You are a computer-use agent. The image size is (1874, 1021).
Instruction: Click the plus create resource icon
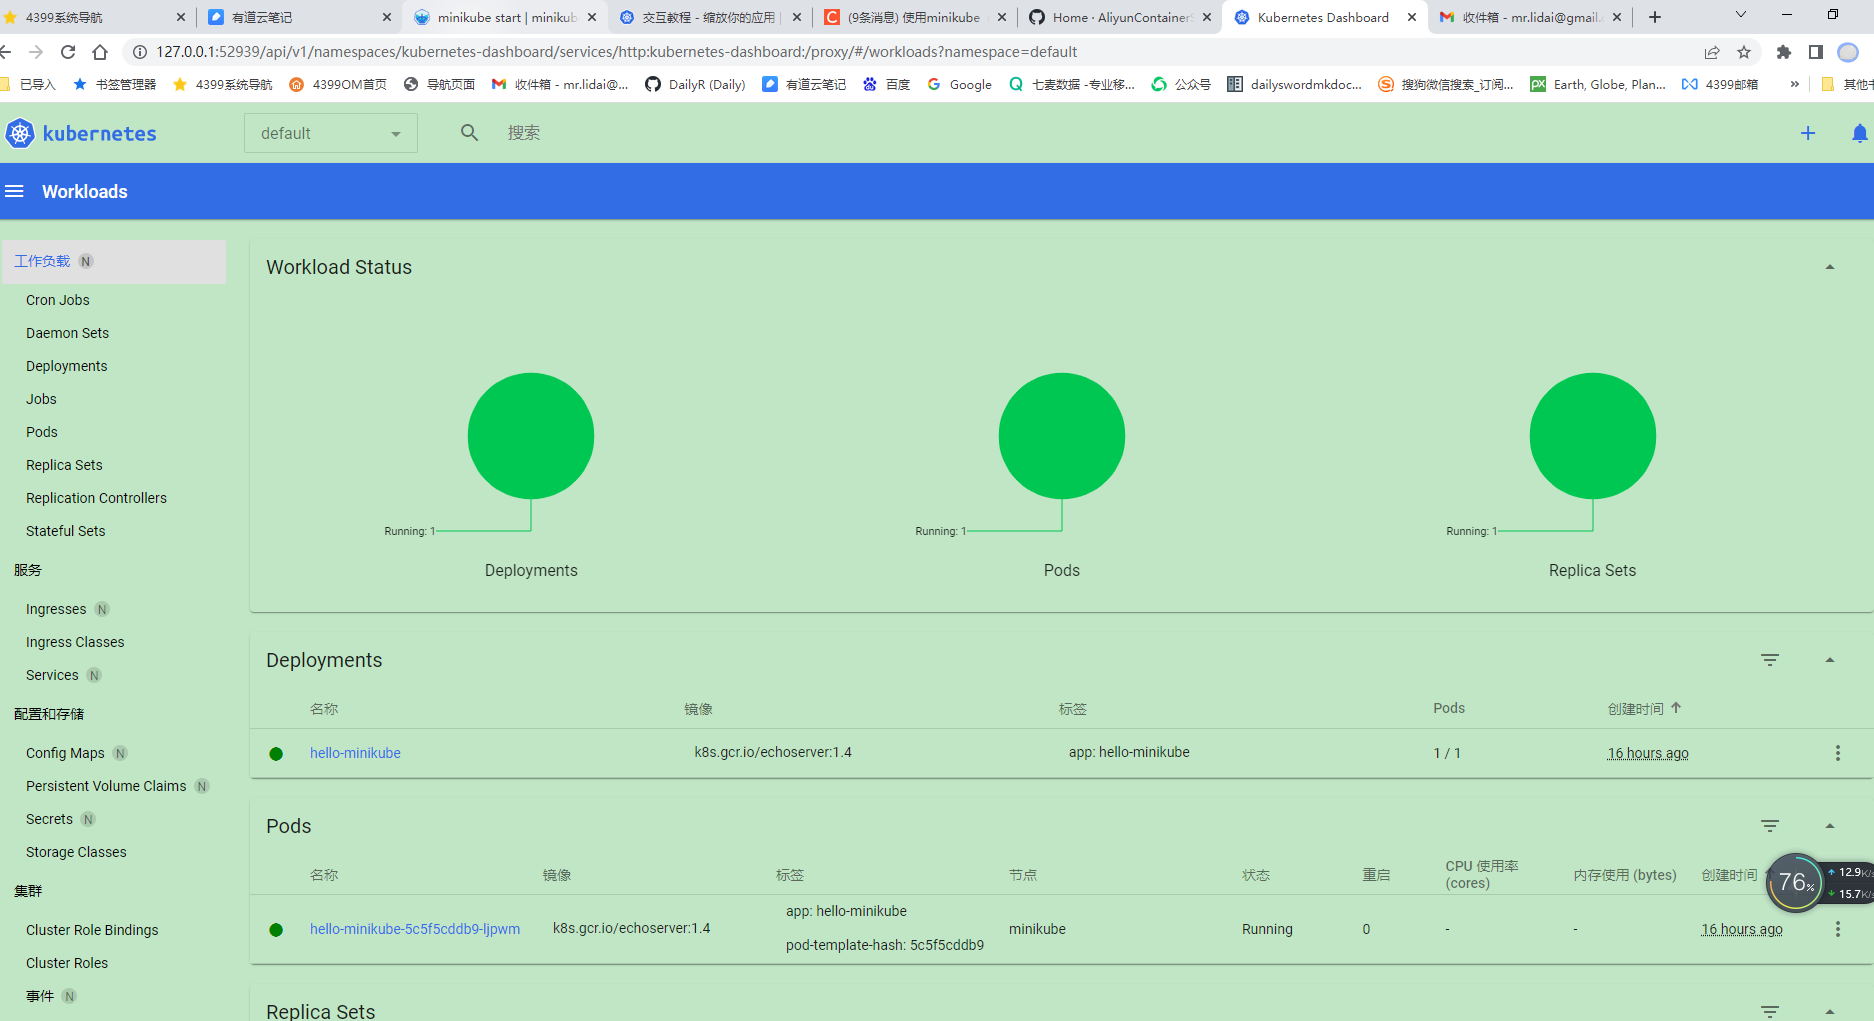(1808, 133)
